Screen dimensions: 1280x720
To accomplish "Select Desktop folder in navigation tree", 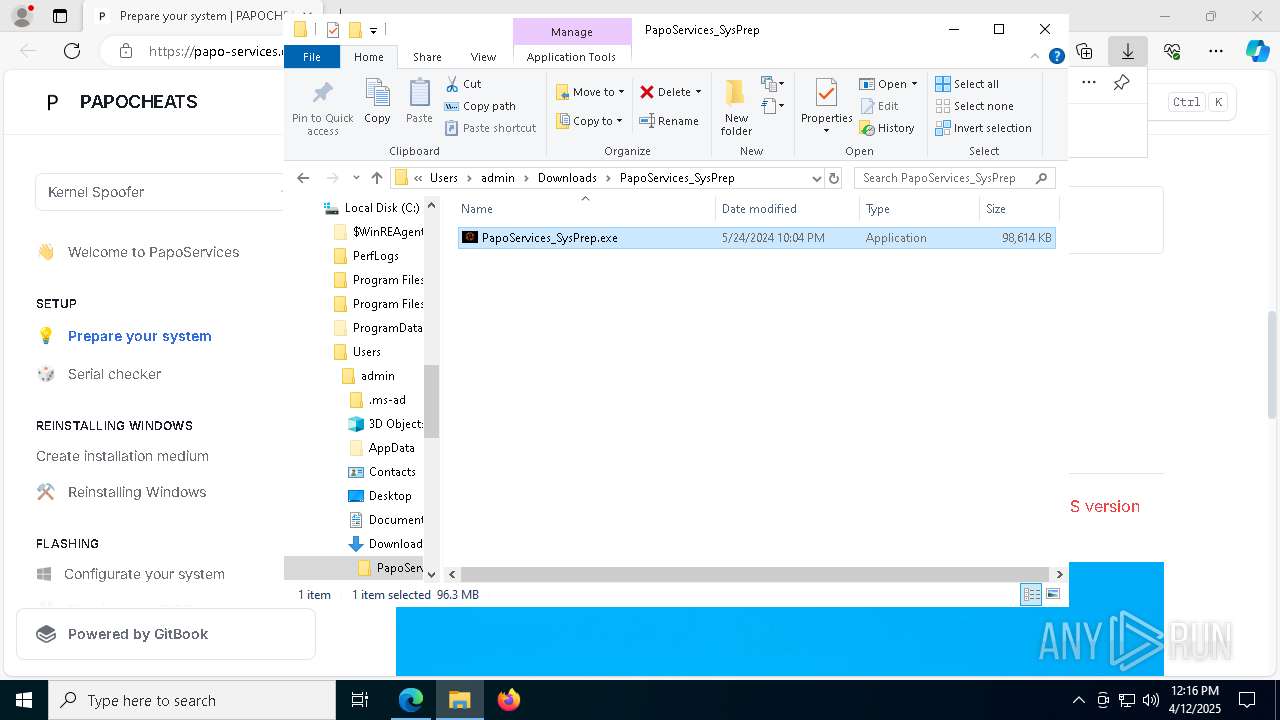I will (379, 496).
